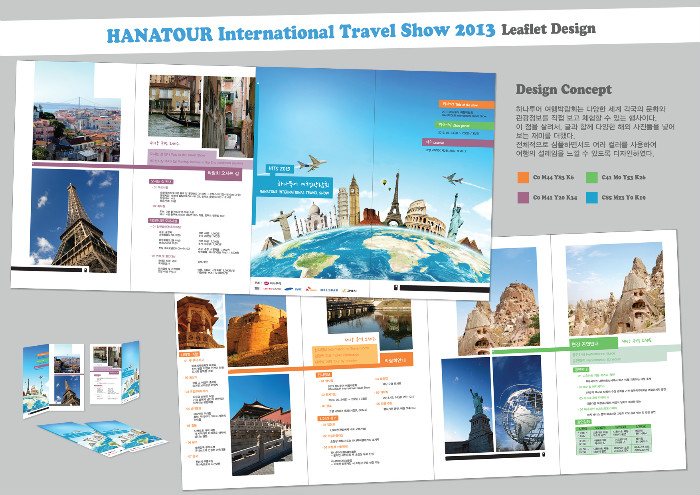Open the Cappadocia fairy chimneys photo
This screenshot has width=700, height=495.
point(615,288)
